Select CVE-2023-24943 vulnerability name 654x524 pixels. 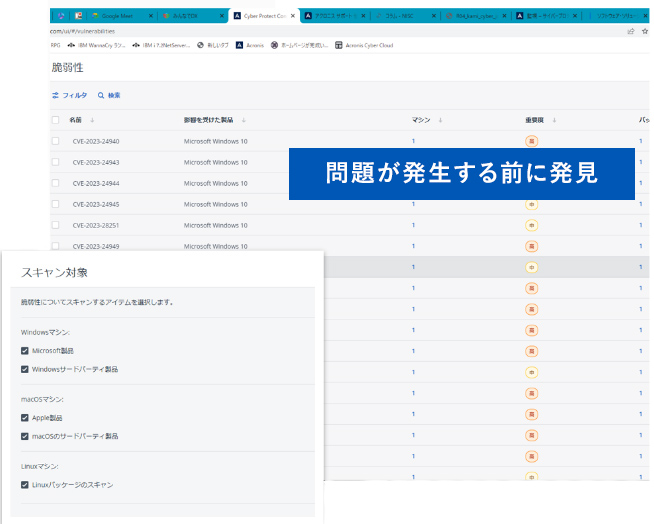[96, 162]
